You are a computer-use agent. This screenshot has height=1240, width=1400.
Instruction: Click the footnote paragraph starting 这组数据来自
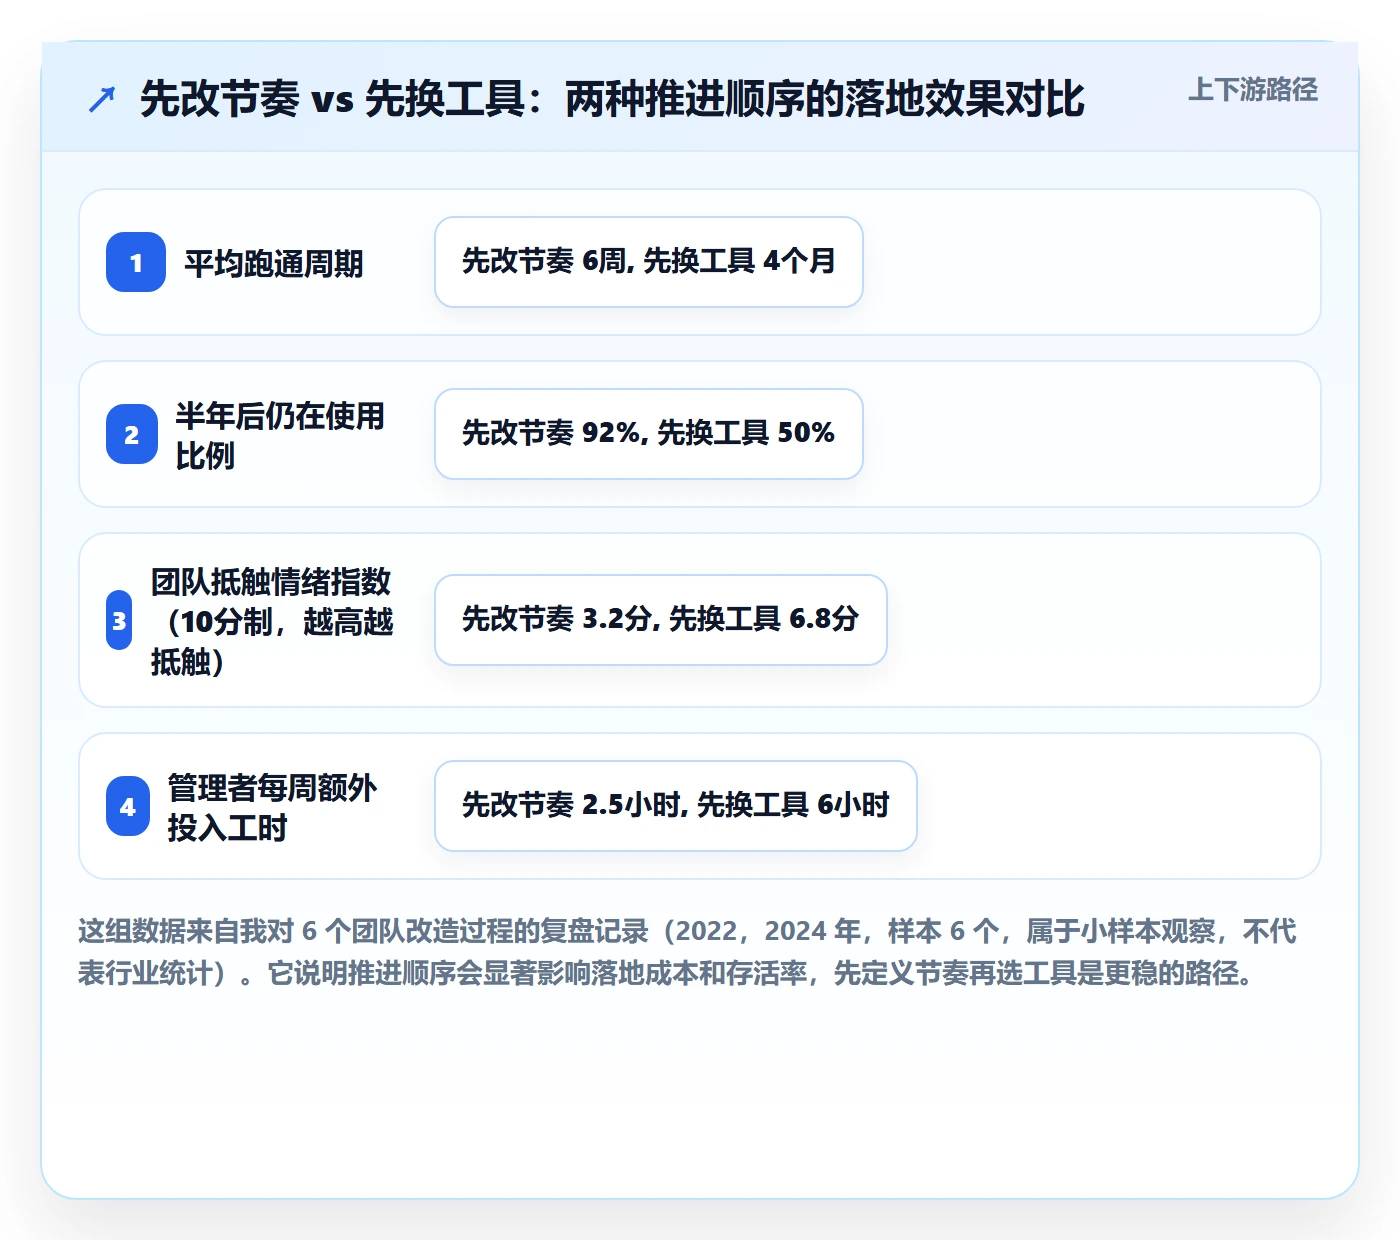[688, 952]
